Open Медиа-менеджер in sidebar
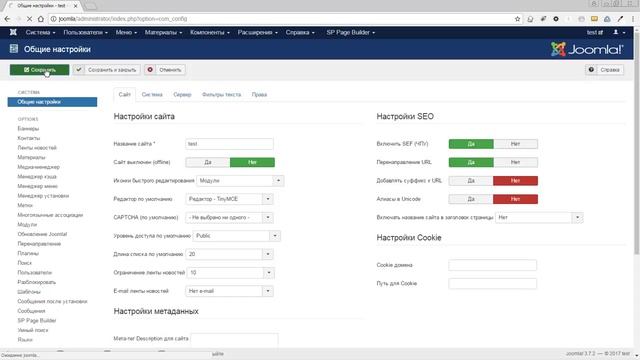 pyautogui.click(x=38, y=167)
